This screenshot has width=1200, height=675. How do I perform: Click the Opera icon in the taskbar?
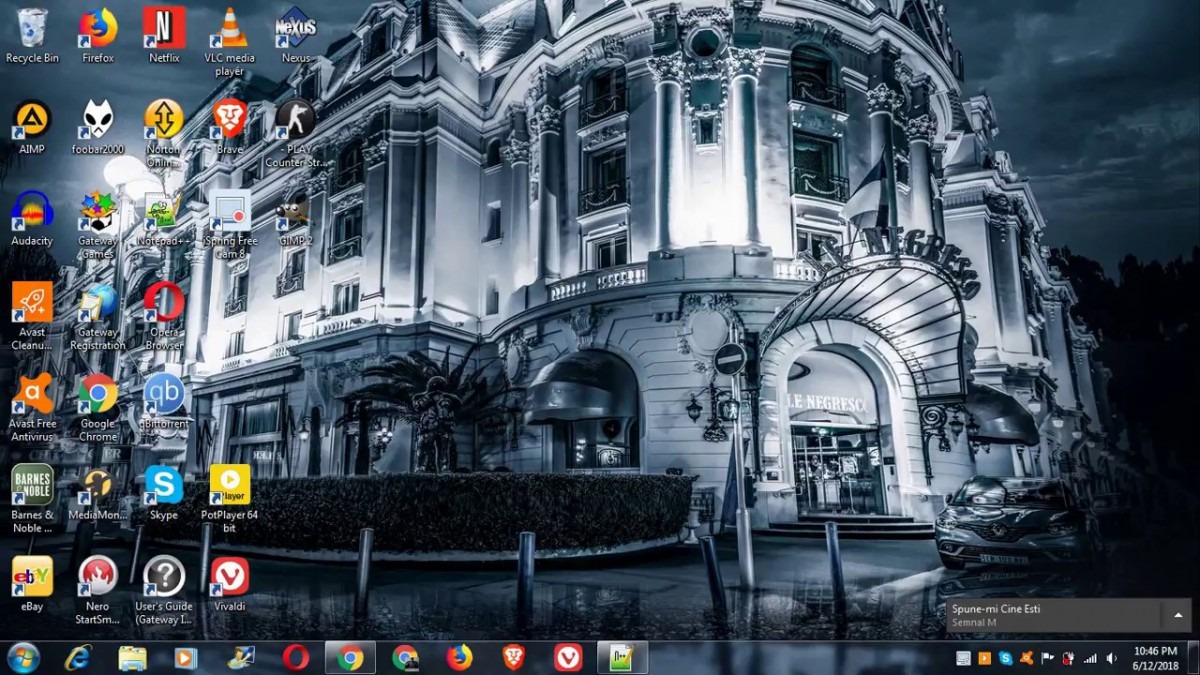(x=295, y=657)
